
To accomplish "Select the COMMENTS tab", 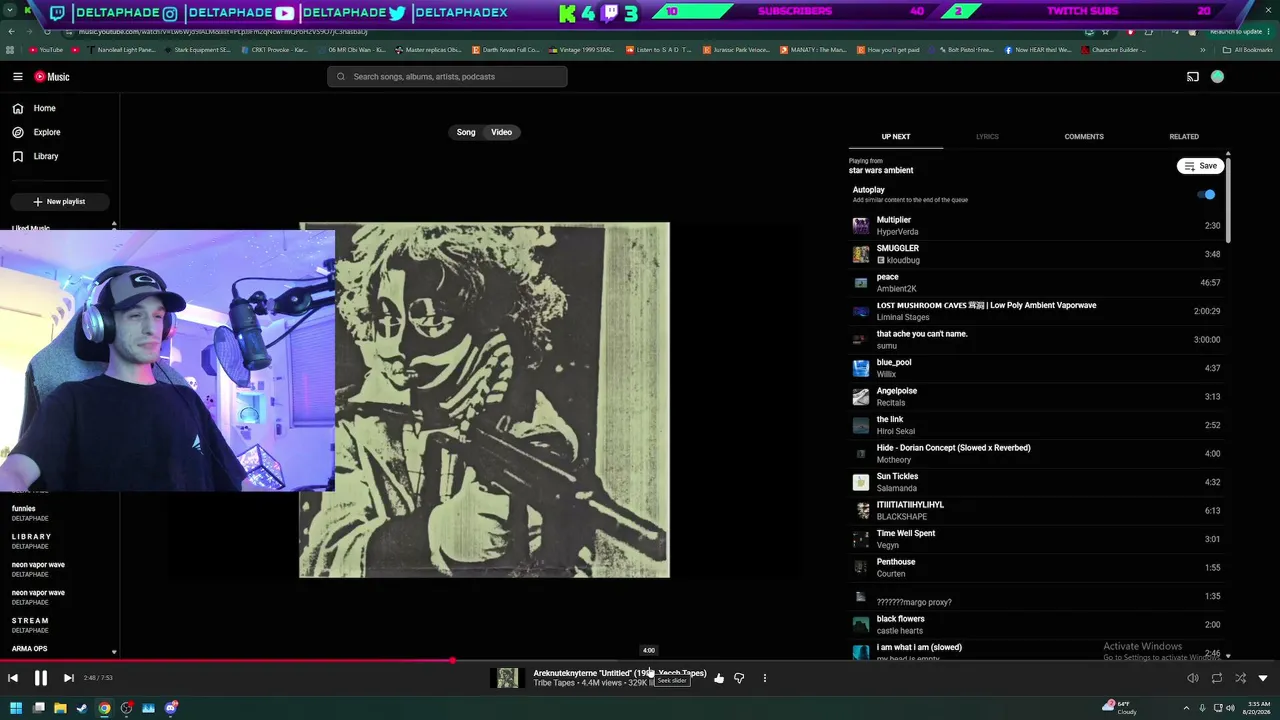I will (1084, 137).
